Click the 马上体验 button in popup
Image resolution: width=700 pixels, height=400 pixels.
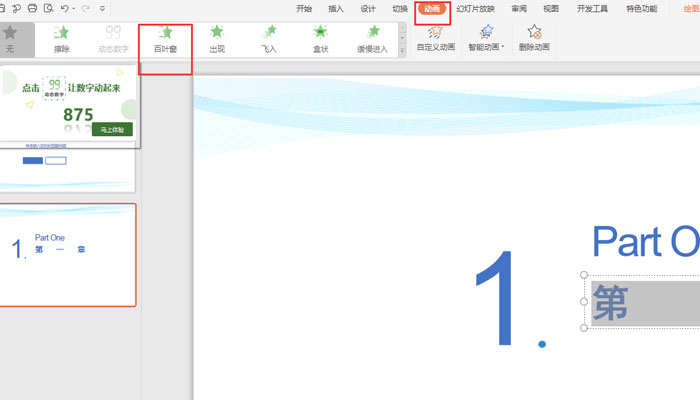point(111,129)
